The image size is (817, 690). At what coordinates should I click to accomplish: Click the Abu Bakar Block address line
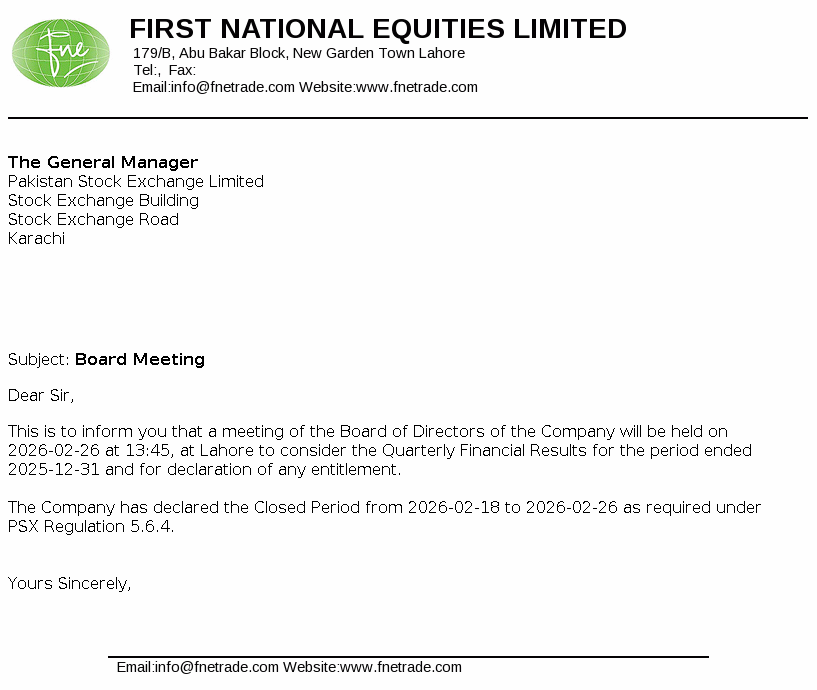click(299, 53)
